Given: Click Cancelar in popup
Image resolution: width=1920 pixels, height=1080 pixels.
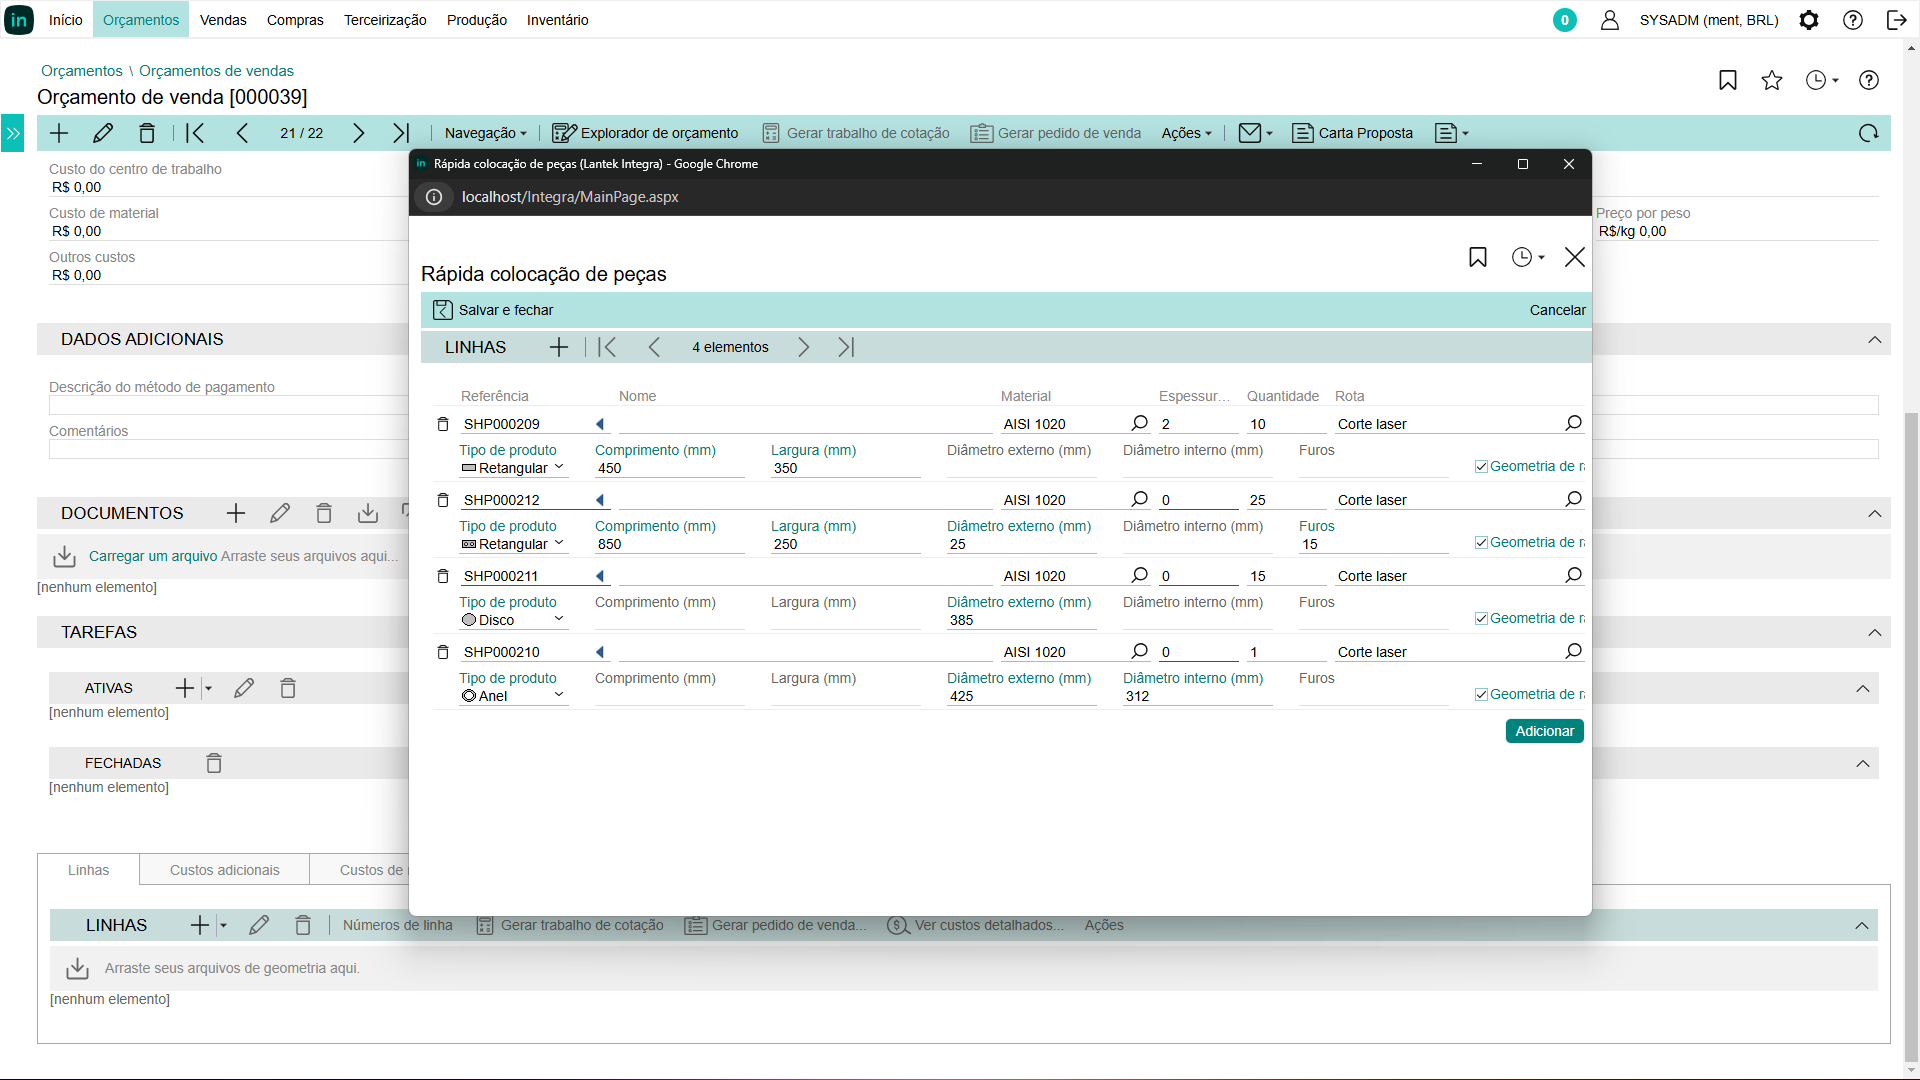Looking at the screenshot, I should click(1557, 310).
